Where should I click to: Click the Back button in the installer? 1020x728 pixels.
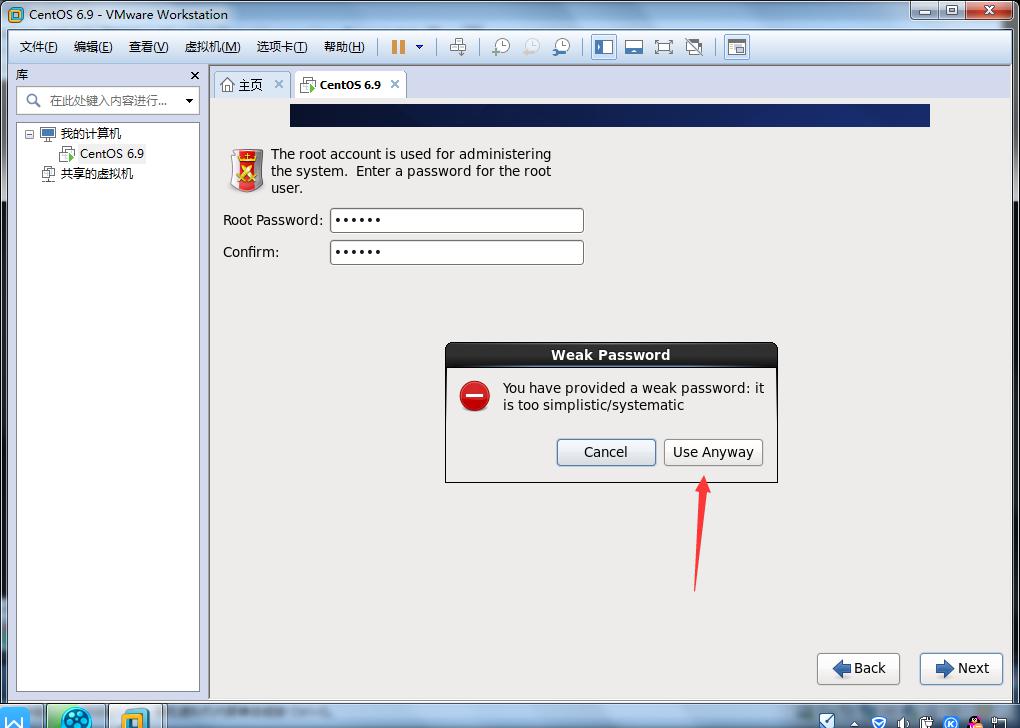(858, 669)
